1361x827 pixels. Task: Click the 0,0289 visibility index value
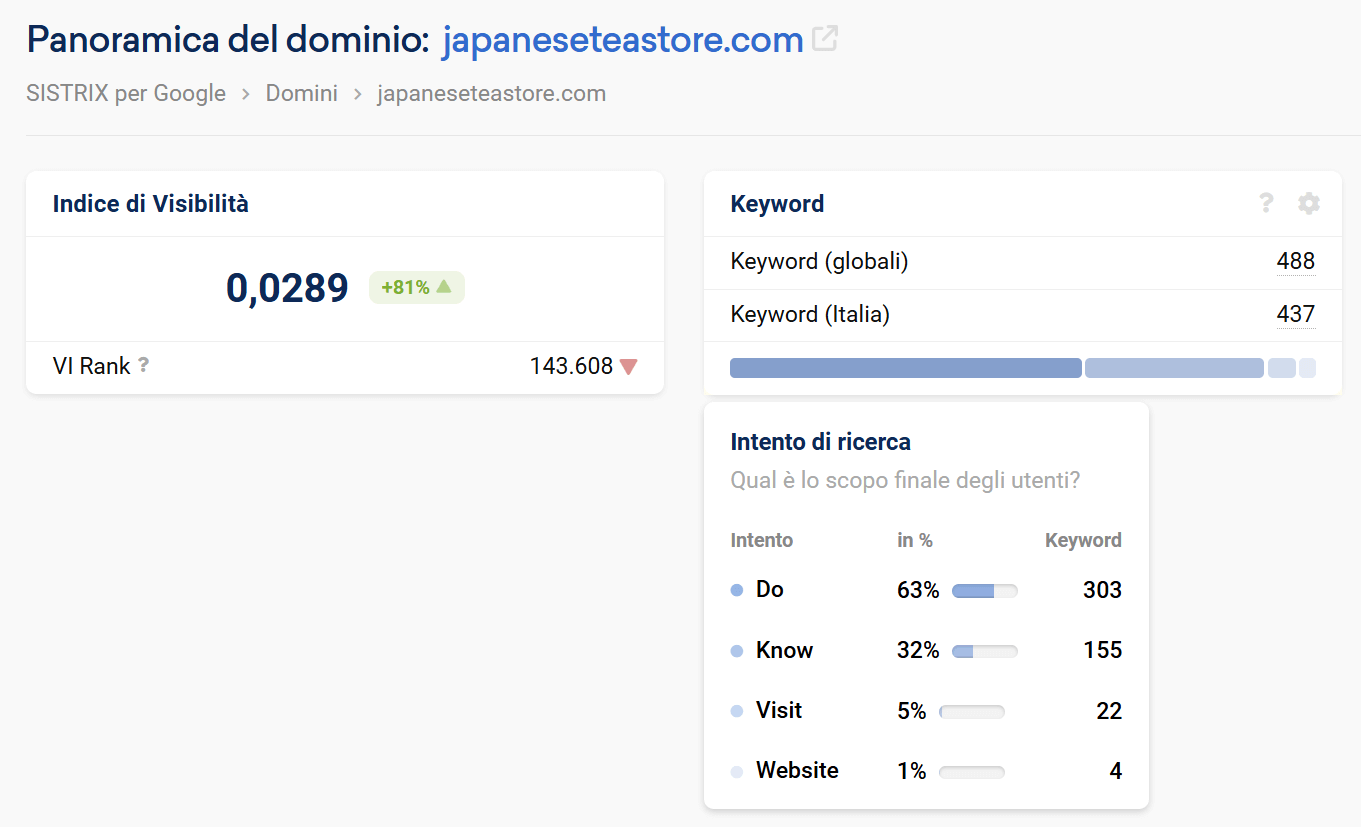[287, 288]
